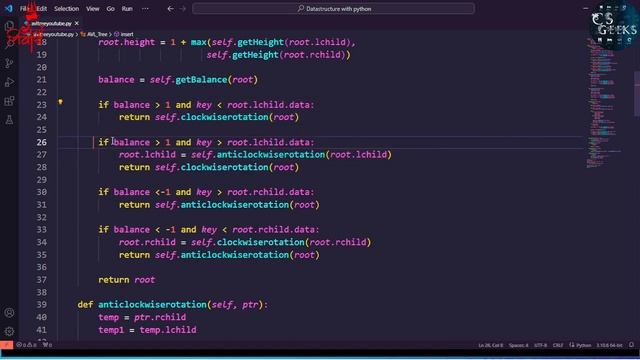The width and height of the screenshot is (640, 360).
Task: Open the View menu
Action: (93, 9)
